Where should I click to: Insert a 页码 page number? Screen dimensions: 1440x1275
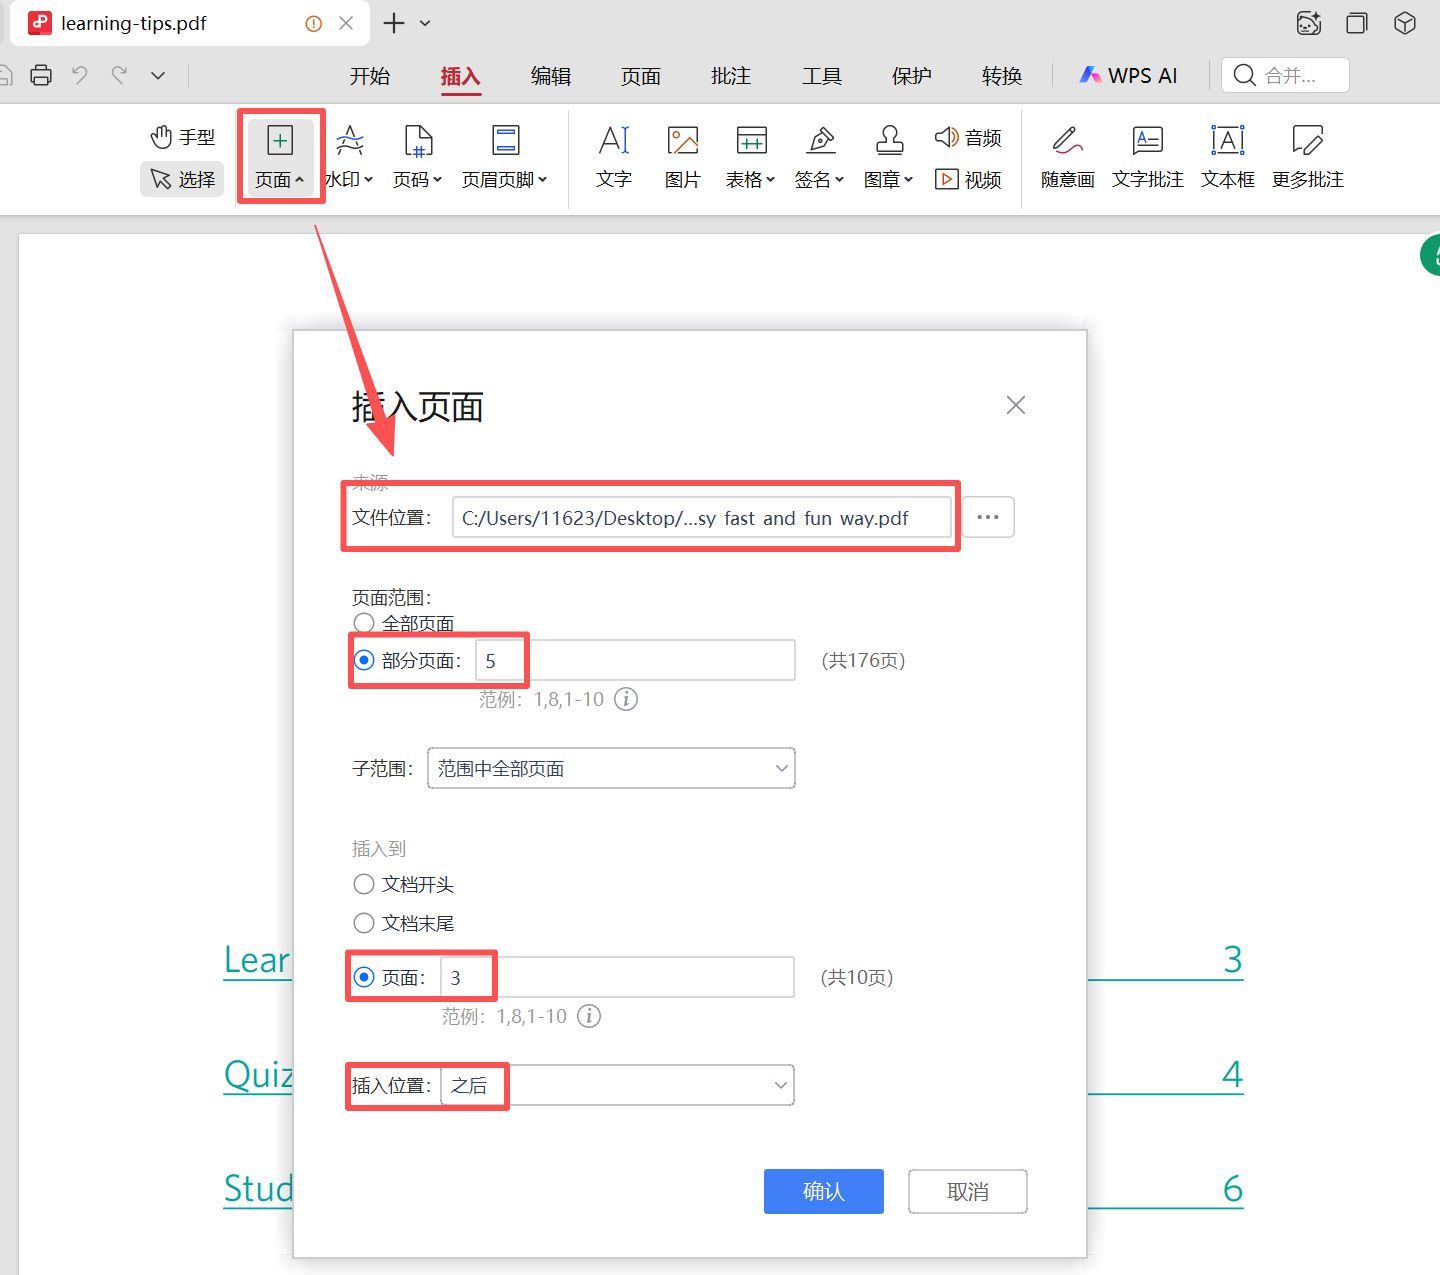[x=417, y=157]
